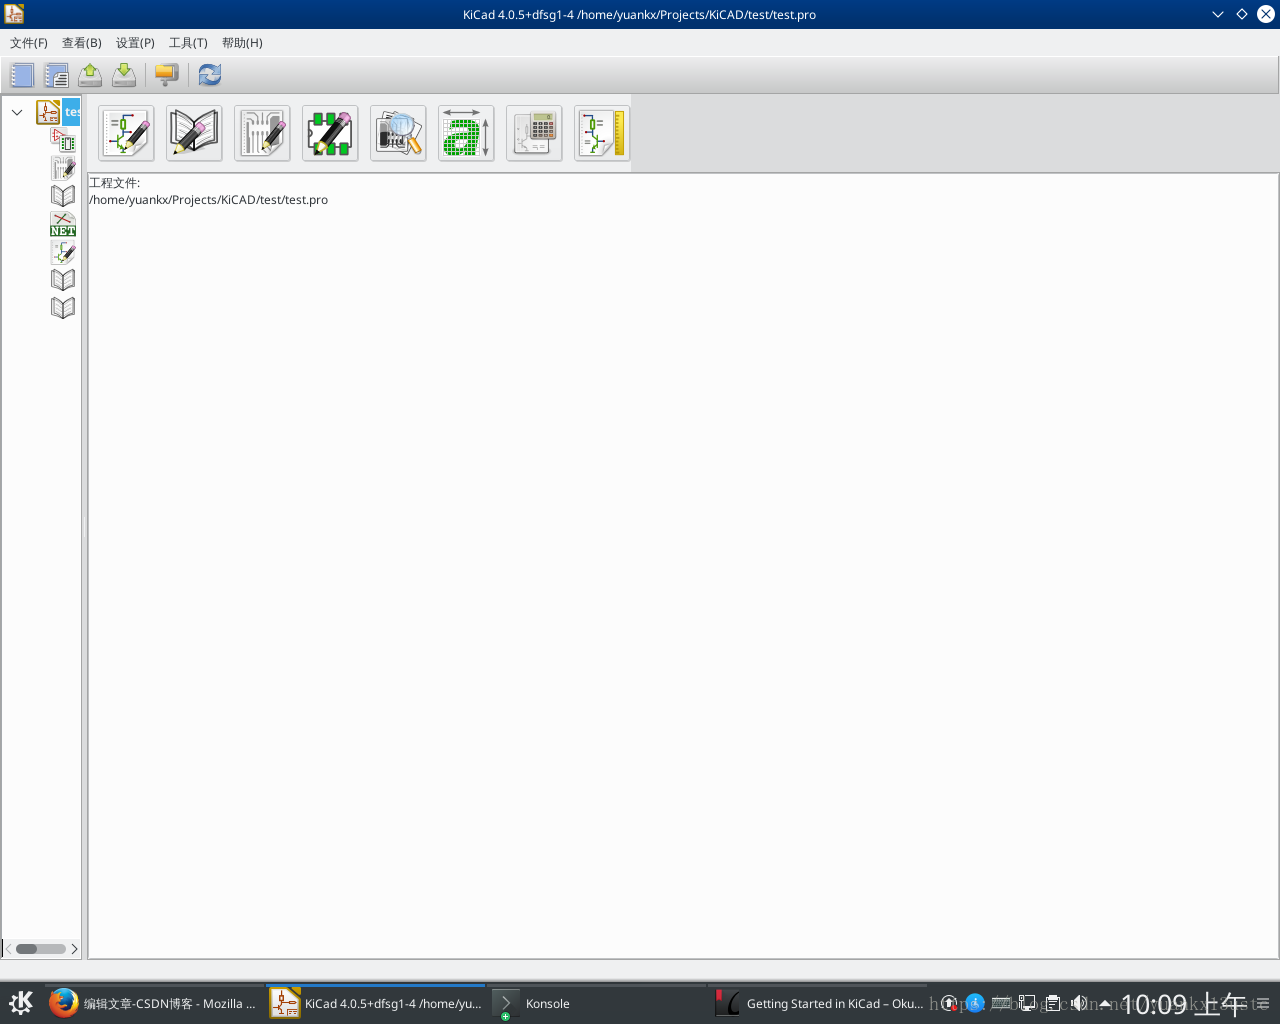Click the network display tray icon
The height and width of the screenshot is (1024, 1280).
point(1027,1003)
